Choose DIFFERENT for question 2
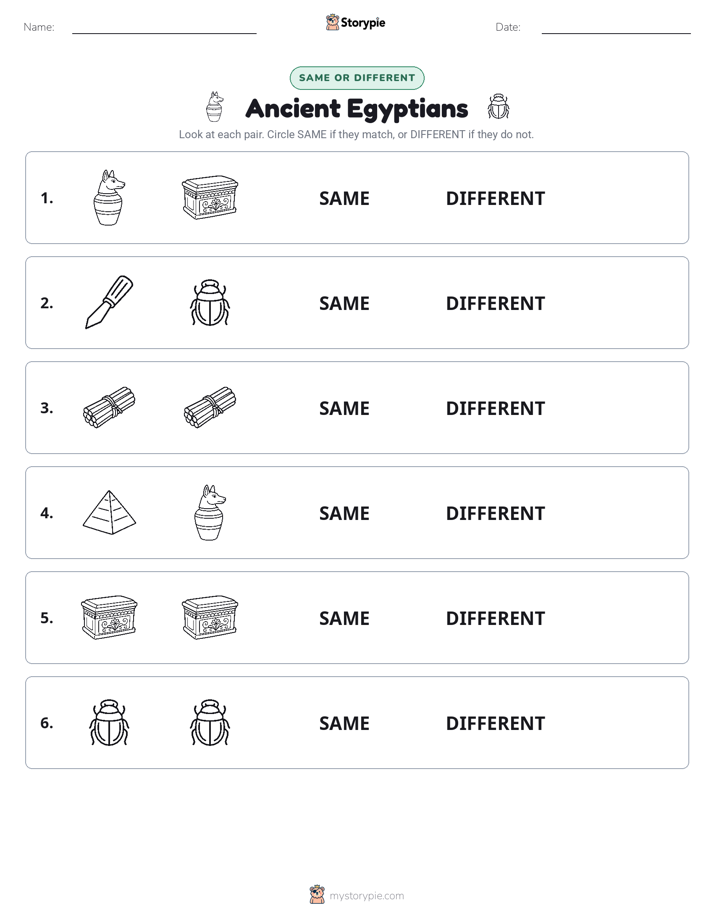 coord(495,303)
